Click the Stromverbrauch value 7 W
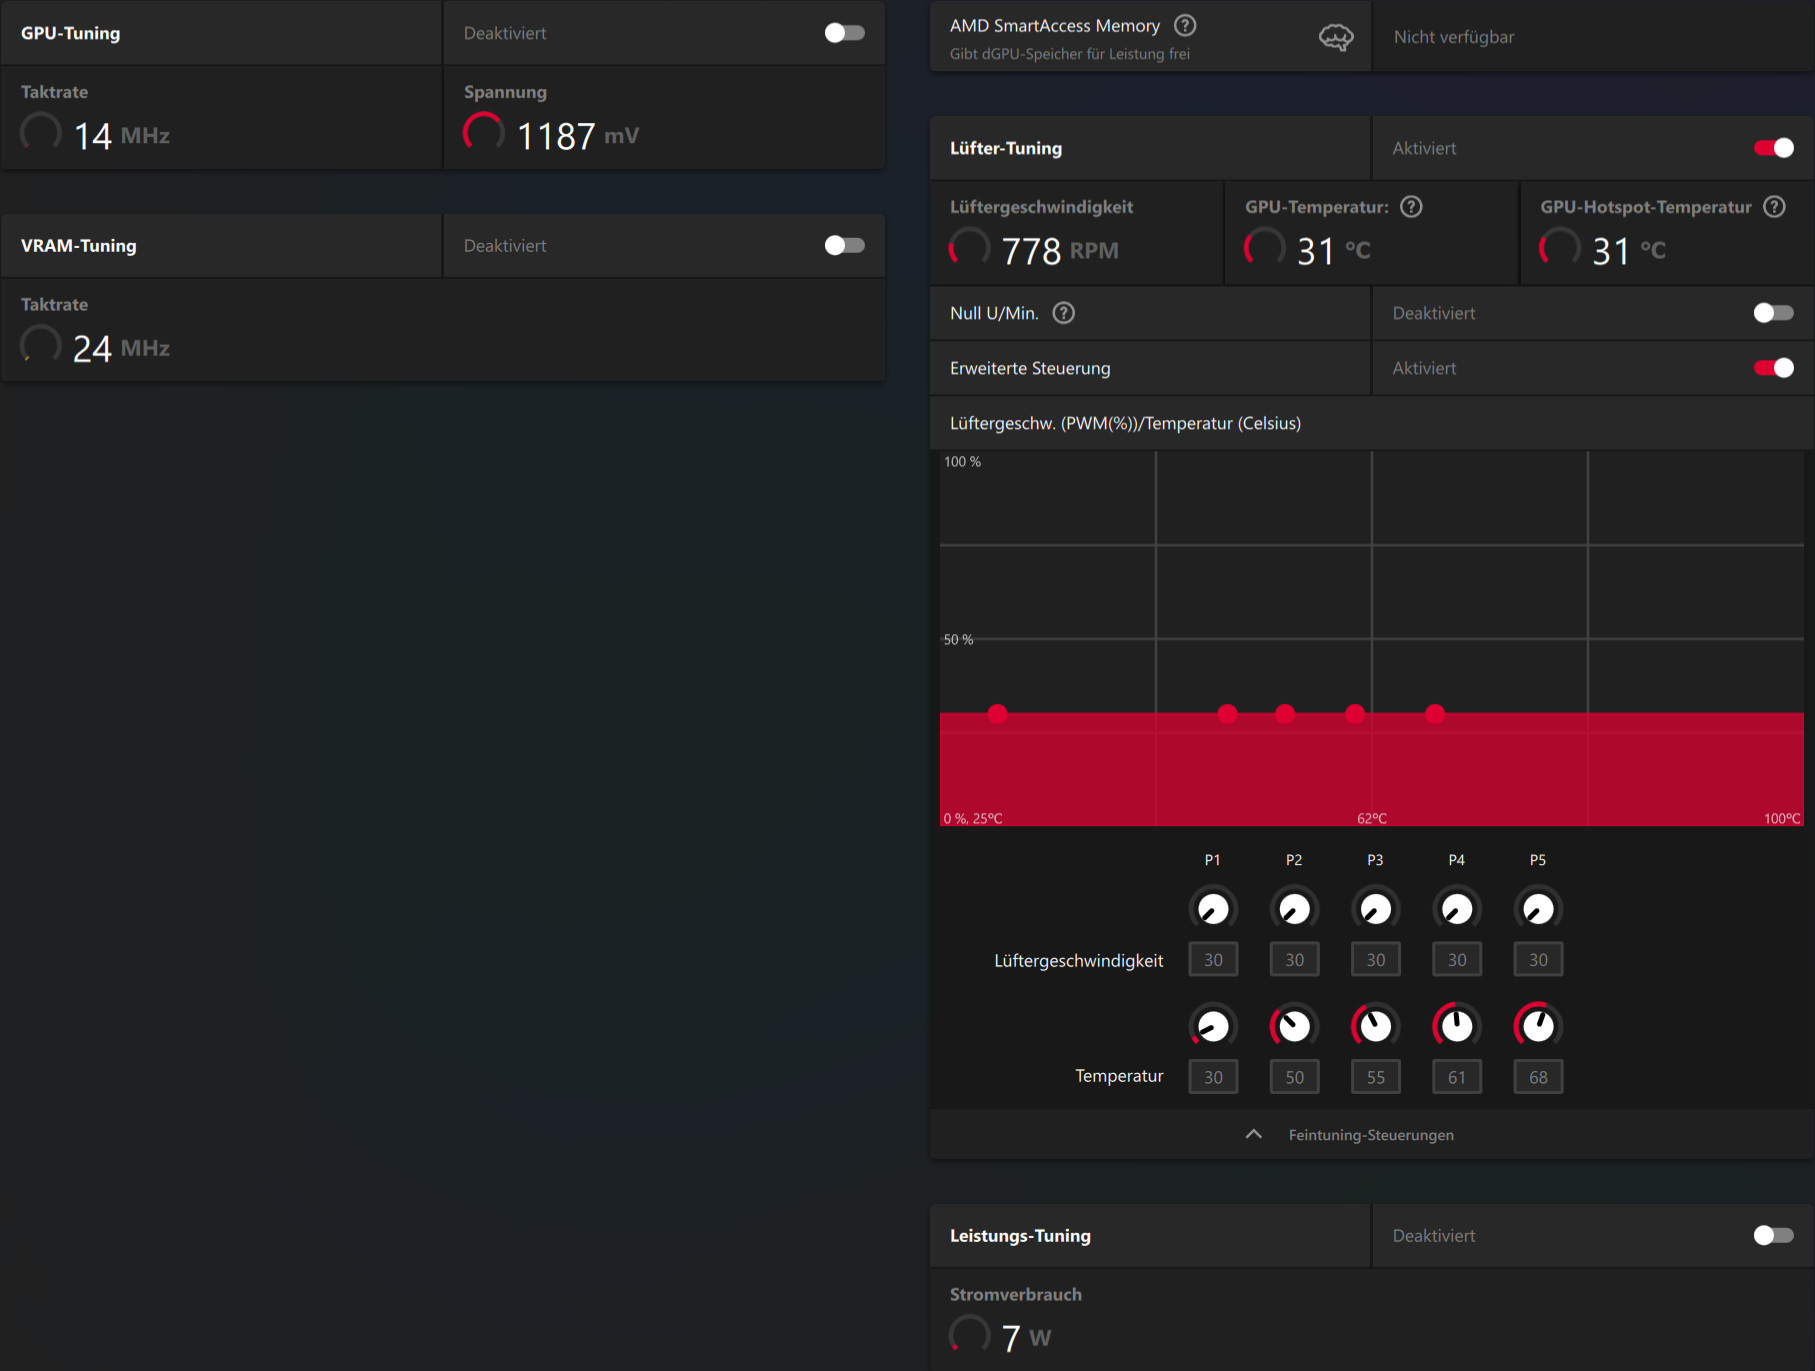 coord(1026,1337)
